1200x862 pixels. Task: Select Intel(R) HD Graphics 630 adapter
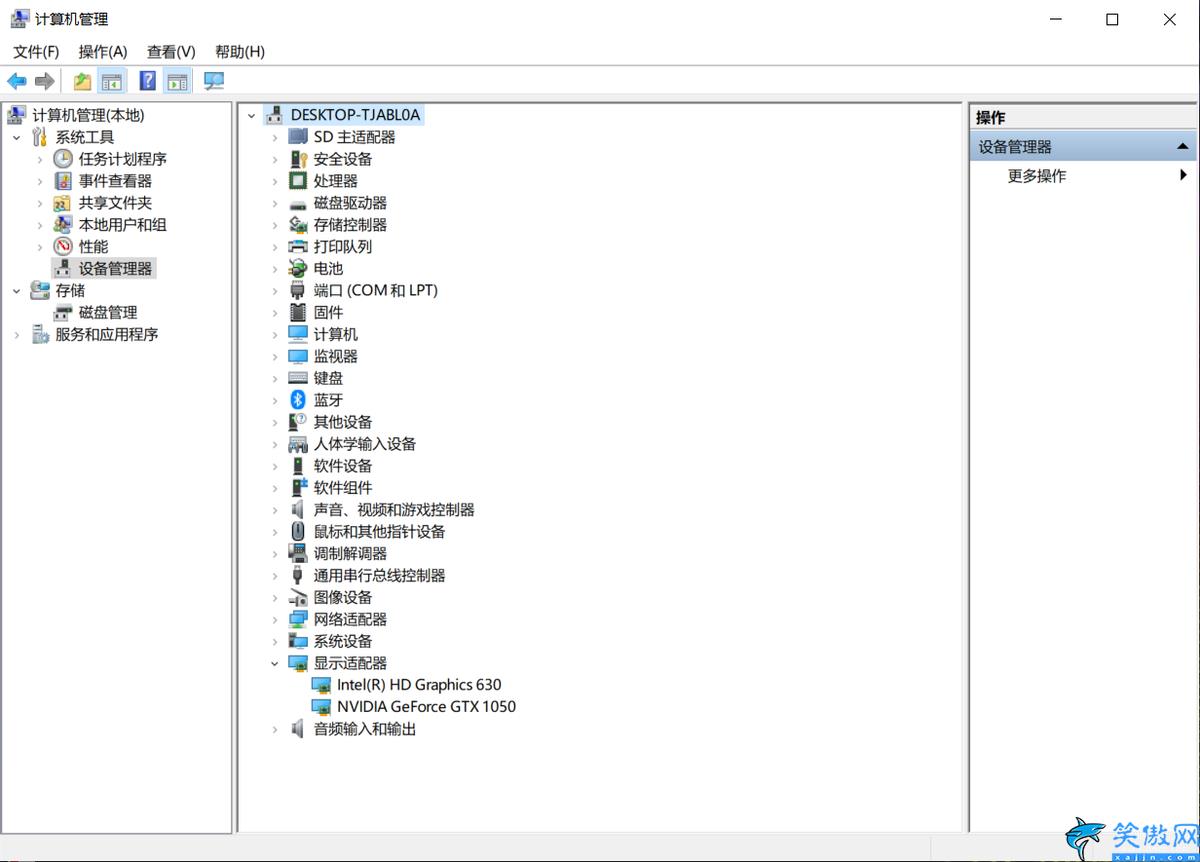[x=419, y=685]
